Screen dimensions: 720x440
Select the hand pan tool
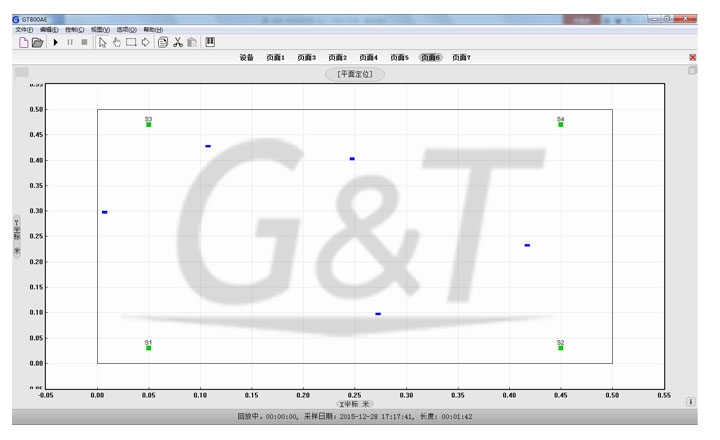pyautogui.click(x=117, y=43)
